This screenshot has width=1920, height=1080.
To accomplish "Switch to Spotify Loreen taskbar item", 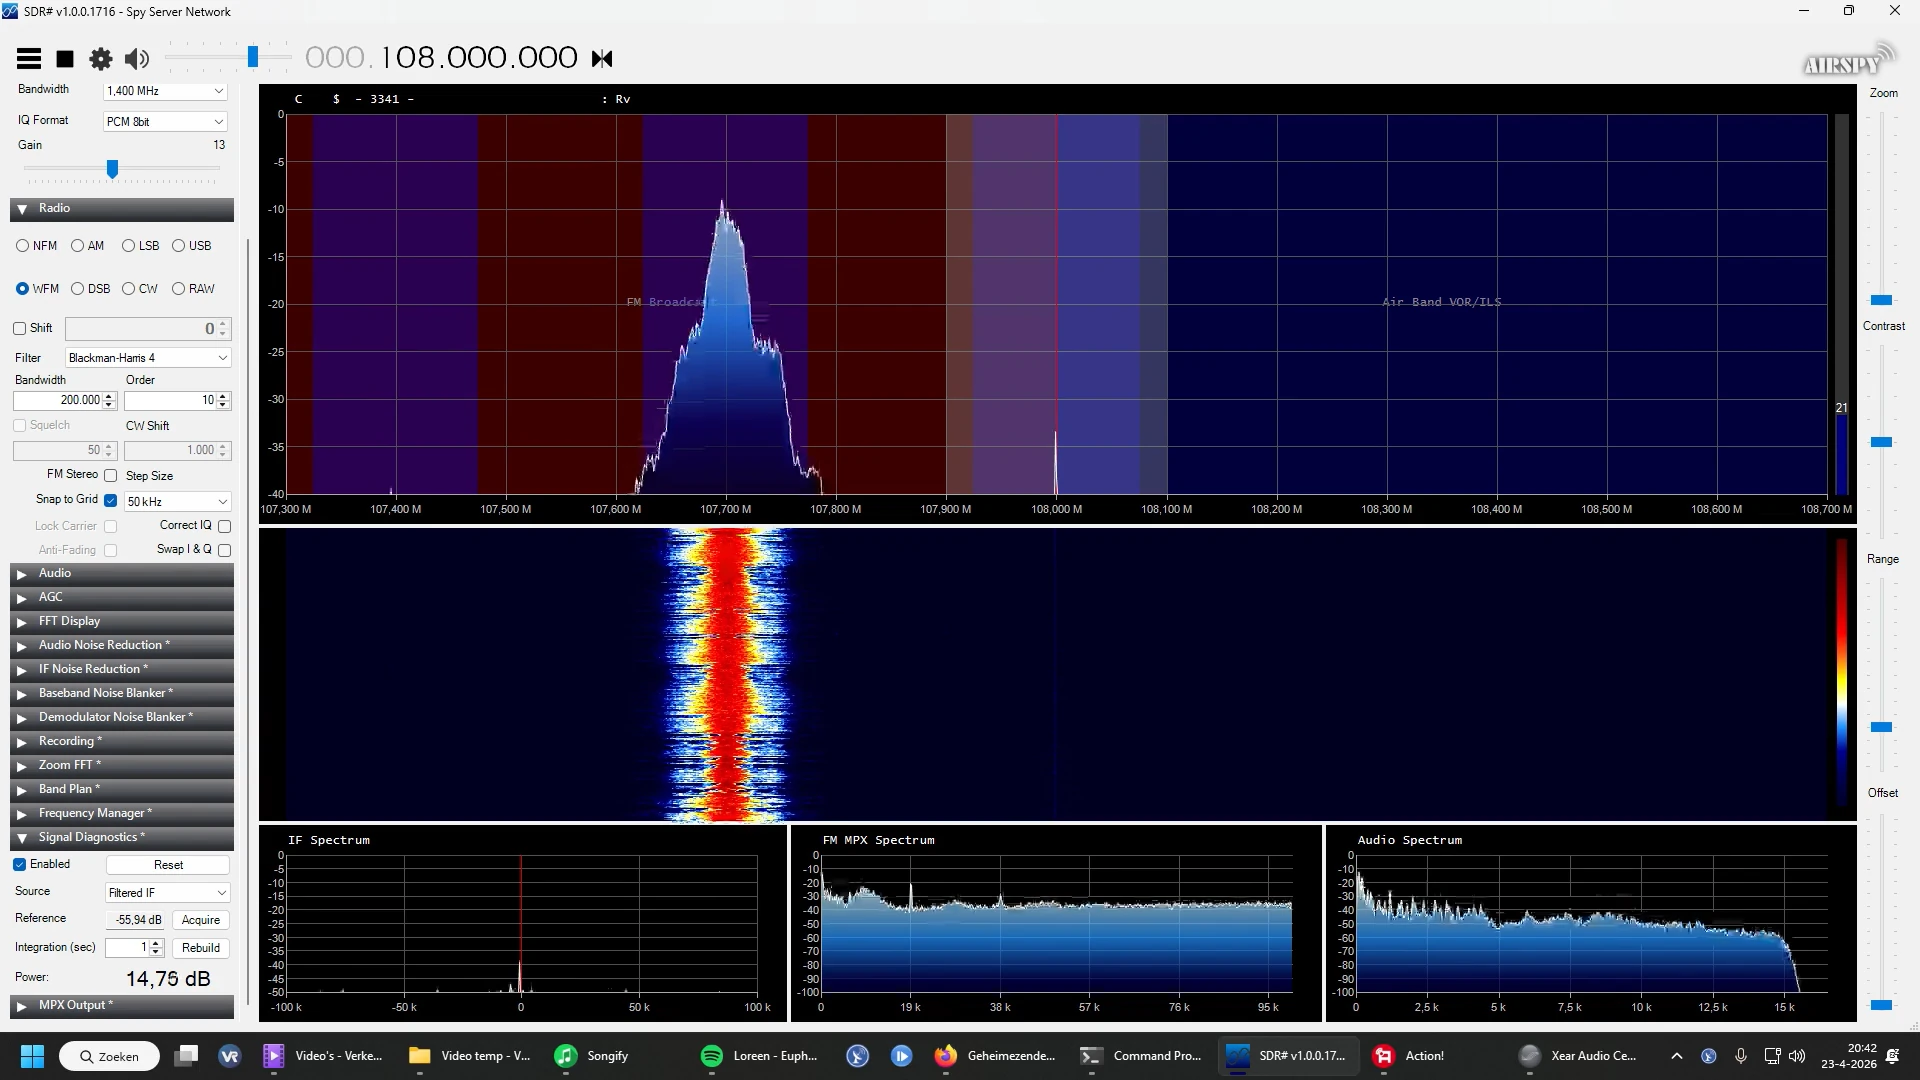I will (x=760, y=1056).
